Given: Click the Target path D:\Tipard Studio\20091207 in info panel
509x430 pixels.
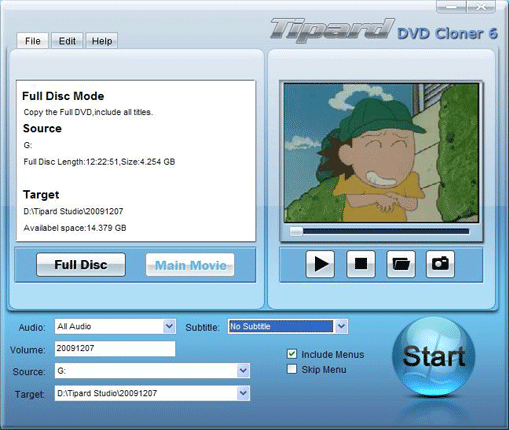Looking at the screenshot, I should pos(73,211).
